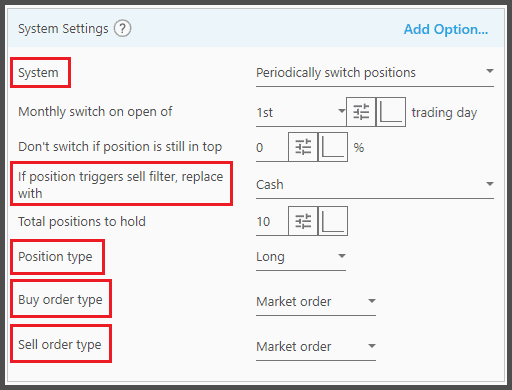Viewport: 512px width, 390px height.
Task: Click the sliders icon beside Total positions value
Action: pyautogui.click(x=303, y=221)
